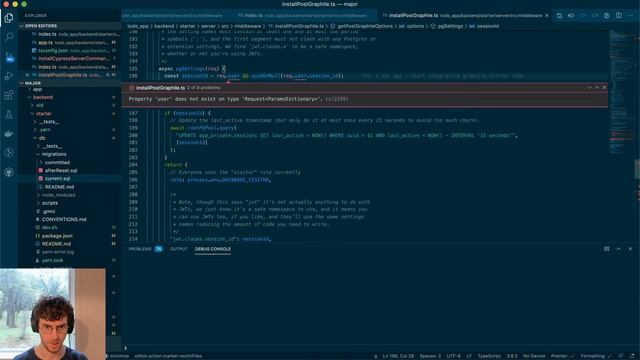Click the editor minimap
The image size is (640, 360).
tap(621, 92)
